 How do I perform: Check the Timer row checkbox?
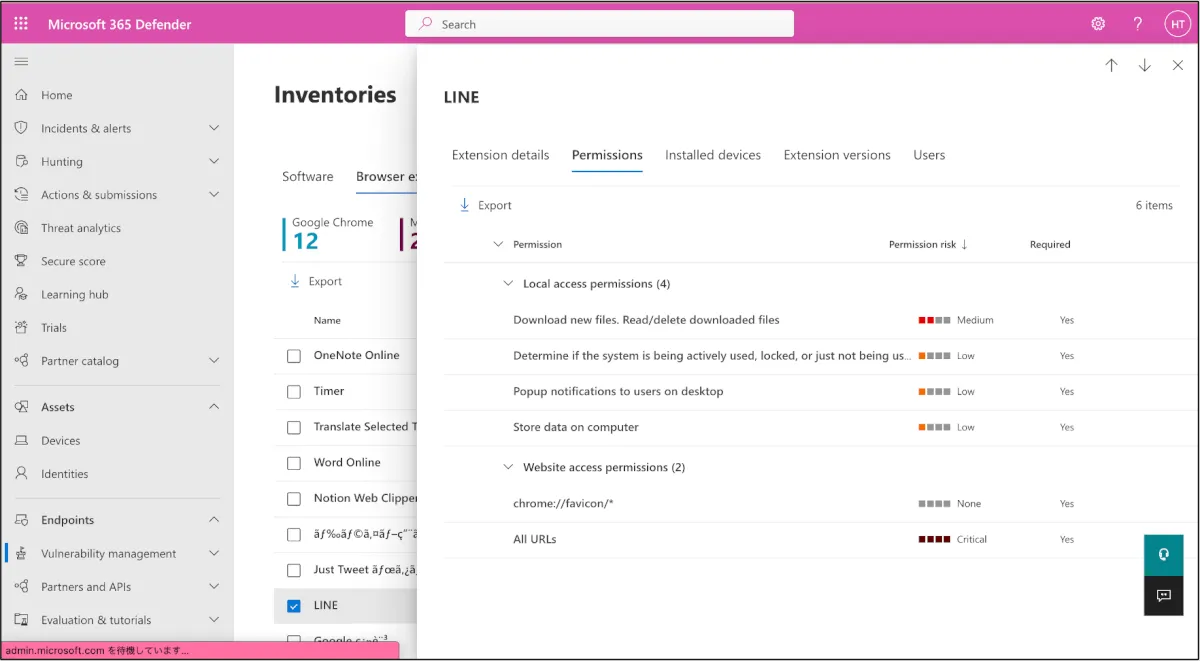(294, 392)
